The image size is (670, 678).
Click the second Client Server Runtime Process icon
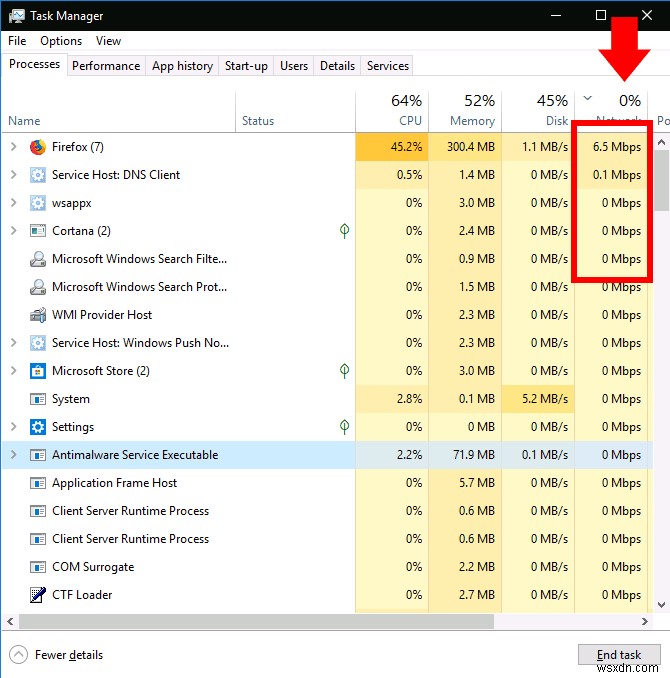[x=38, y=539]
